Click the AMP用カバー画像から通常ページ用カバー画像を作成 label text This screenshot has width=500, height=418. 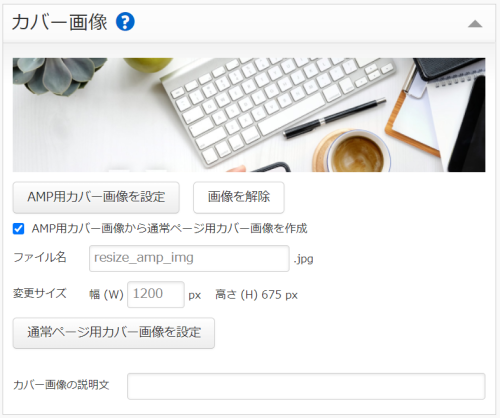169,229
